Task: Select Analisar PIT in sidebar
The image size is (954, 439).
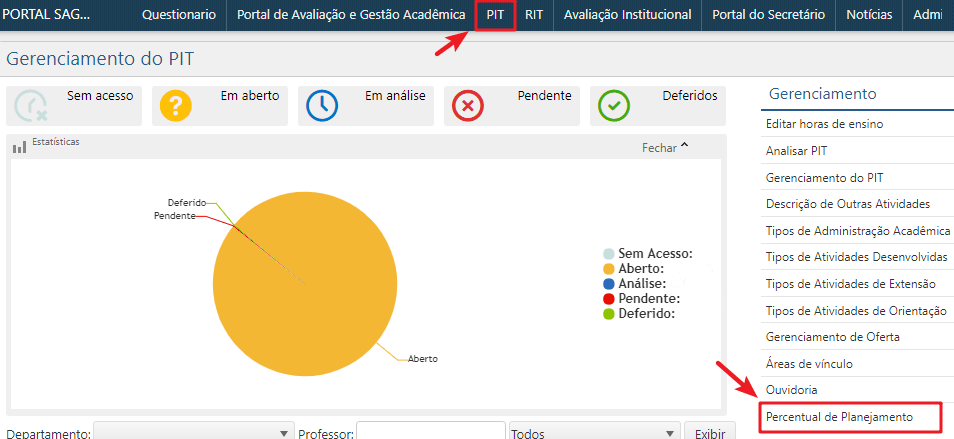Action: click(796, 150)
